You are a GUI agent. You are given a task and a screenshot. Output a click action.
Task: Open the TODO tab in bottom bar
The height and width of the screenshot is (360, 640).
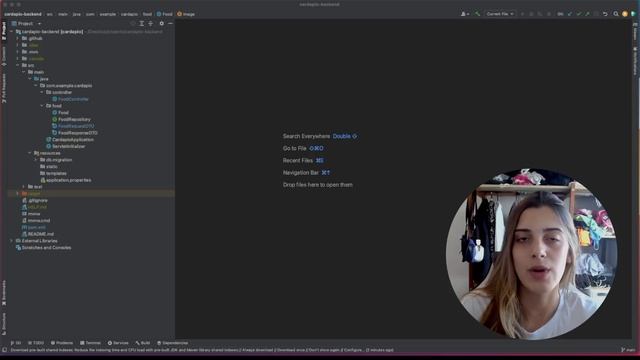[36, 343]
